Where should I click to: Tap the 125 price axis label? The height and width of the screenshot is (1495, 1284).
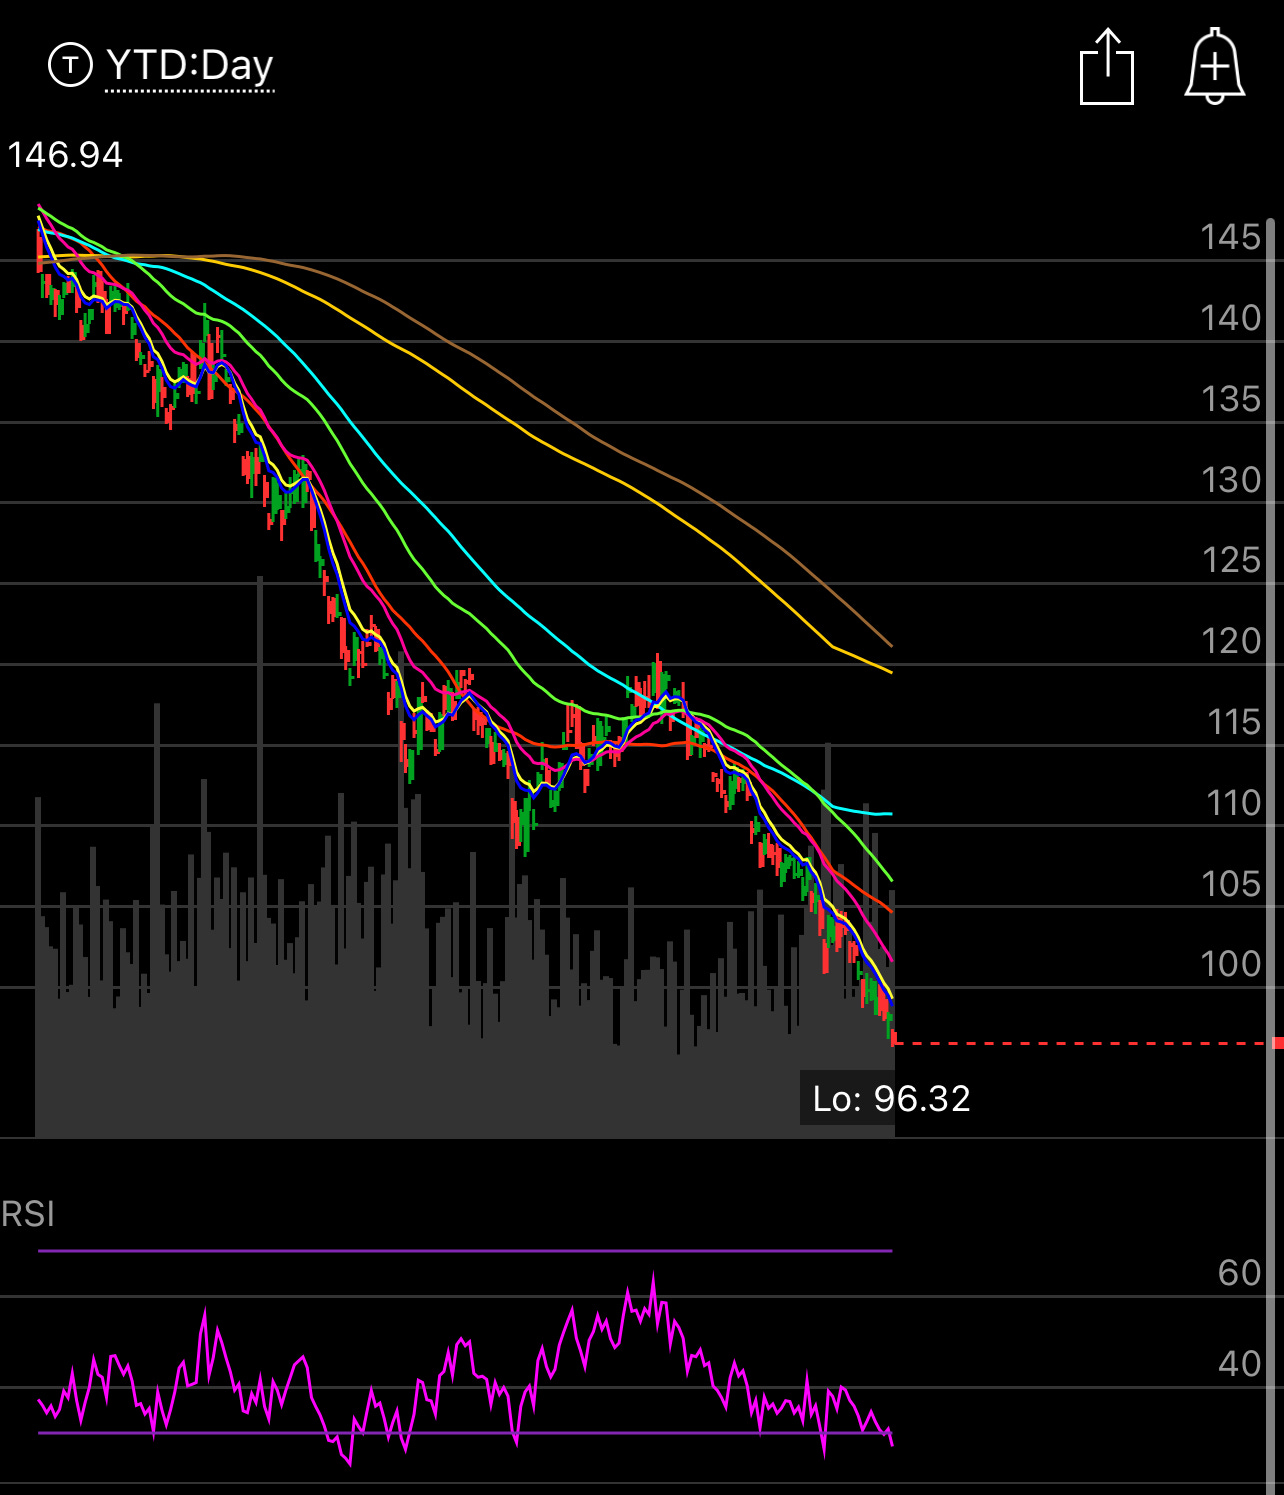[x=1230, y=560]
